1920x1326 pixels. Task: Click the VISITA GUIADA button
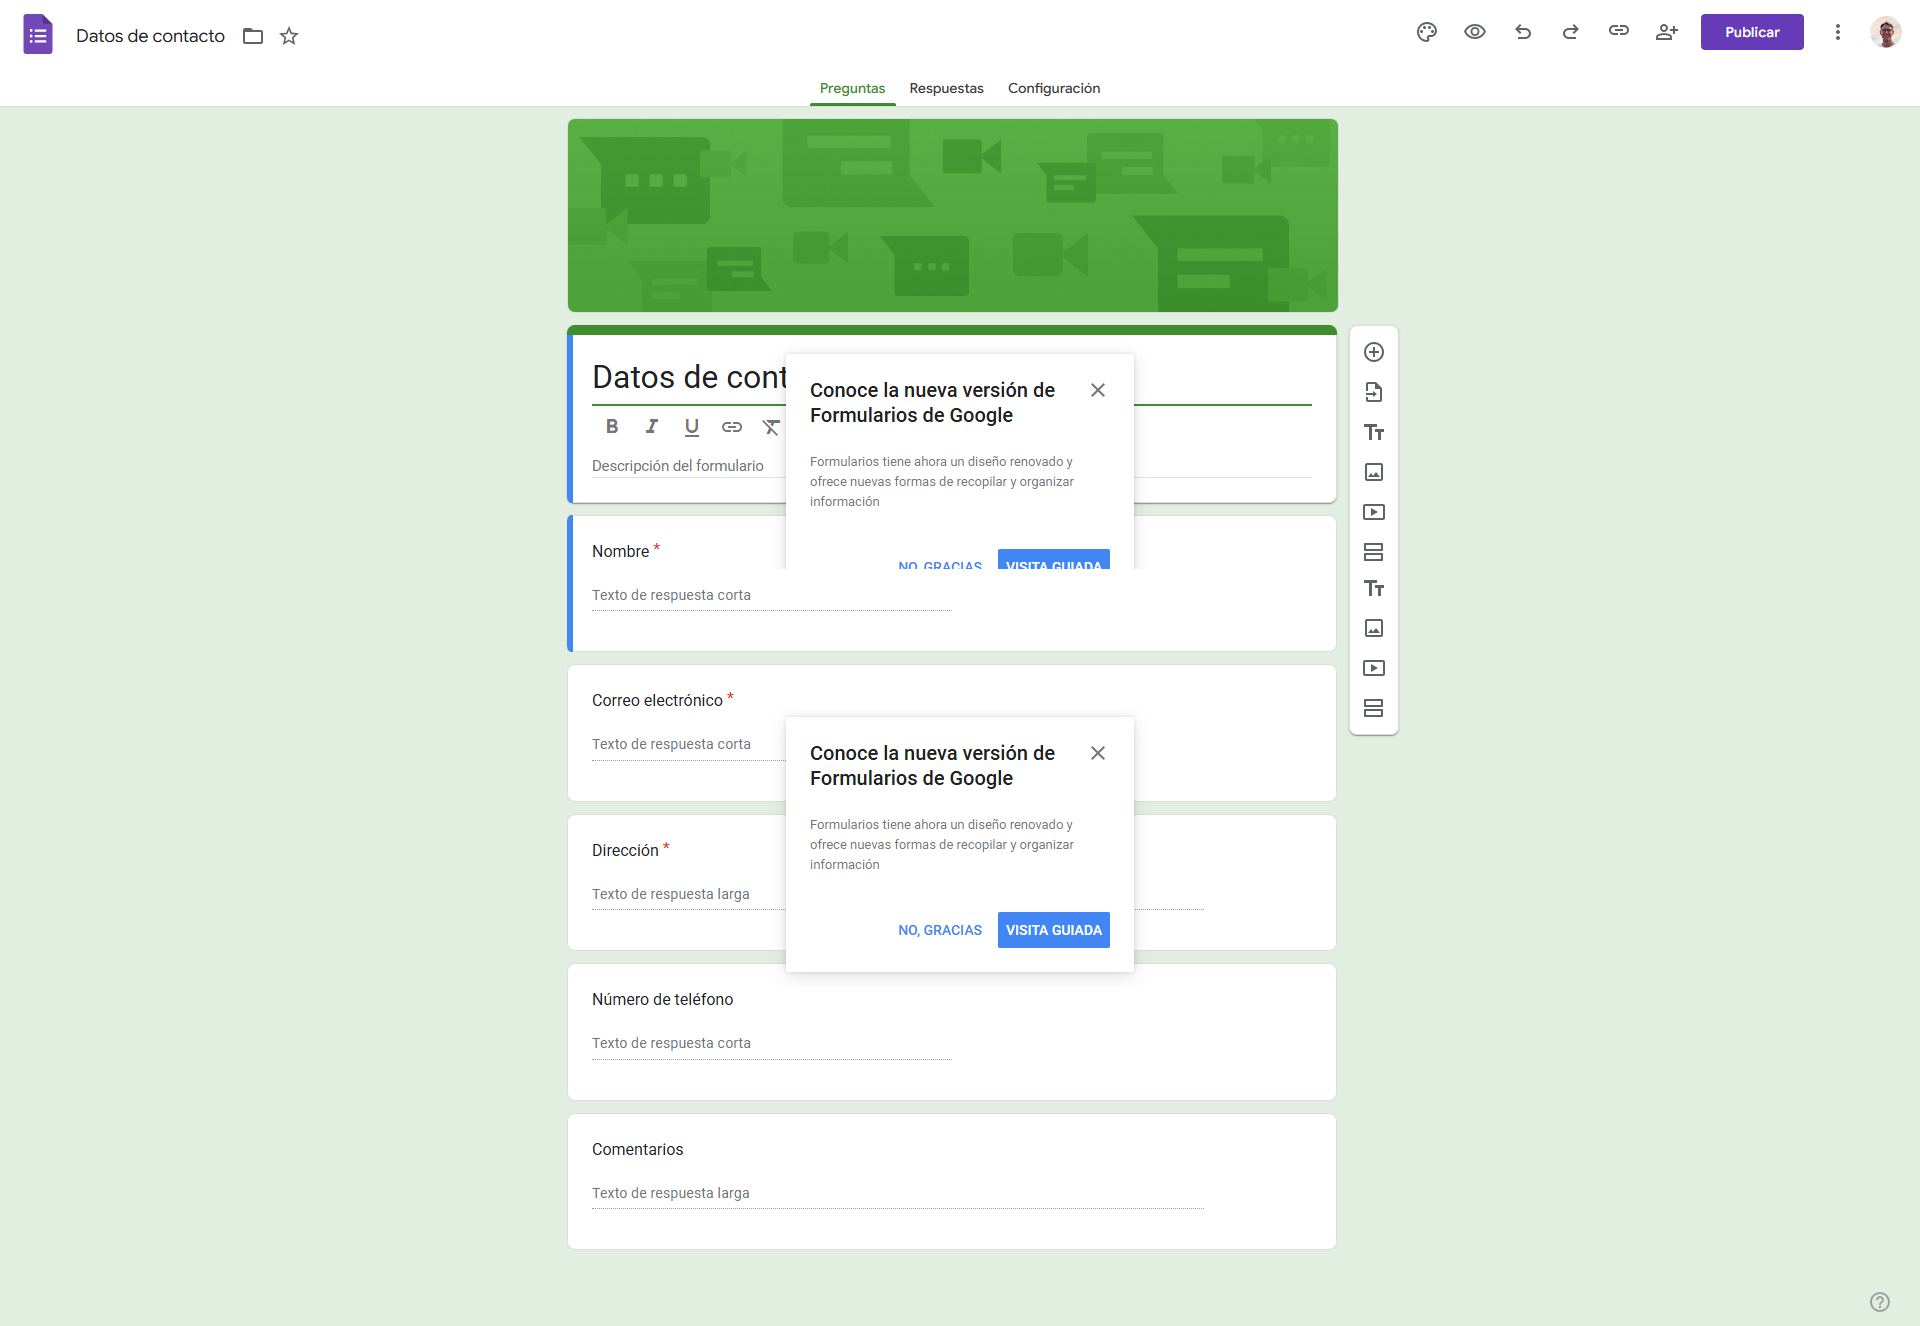[1054, 930]
